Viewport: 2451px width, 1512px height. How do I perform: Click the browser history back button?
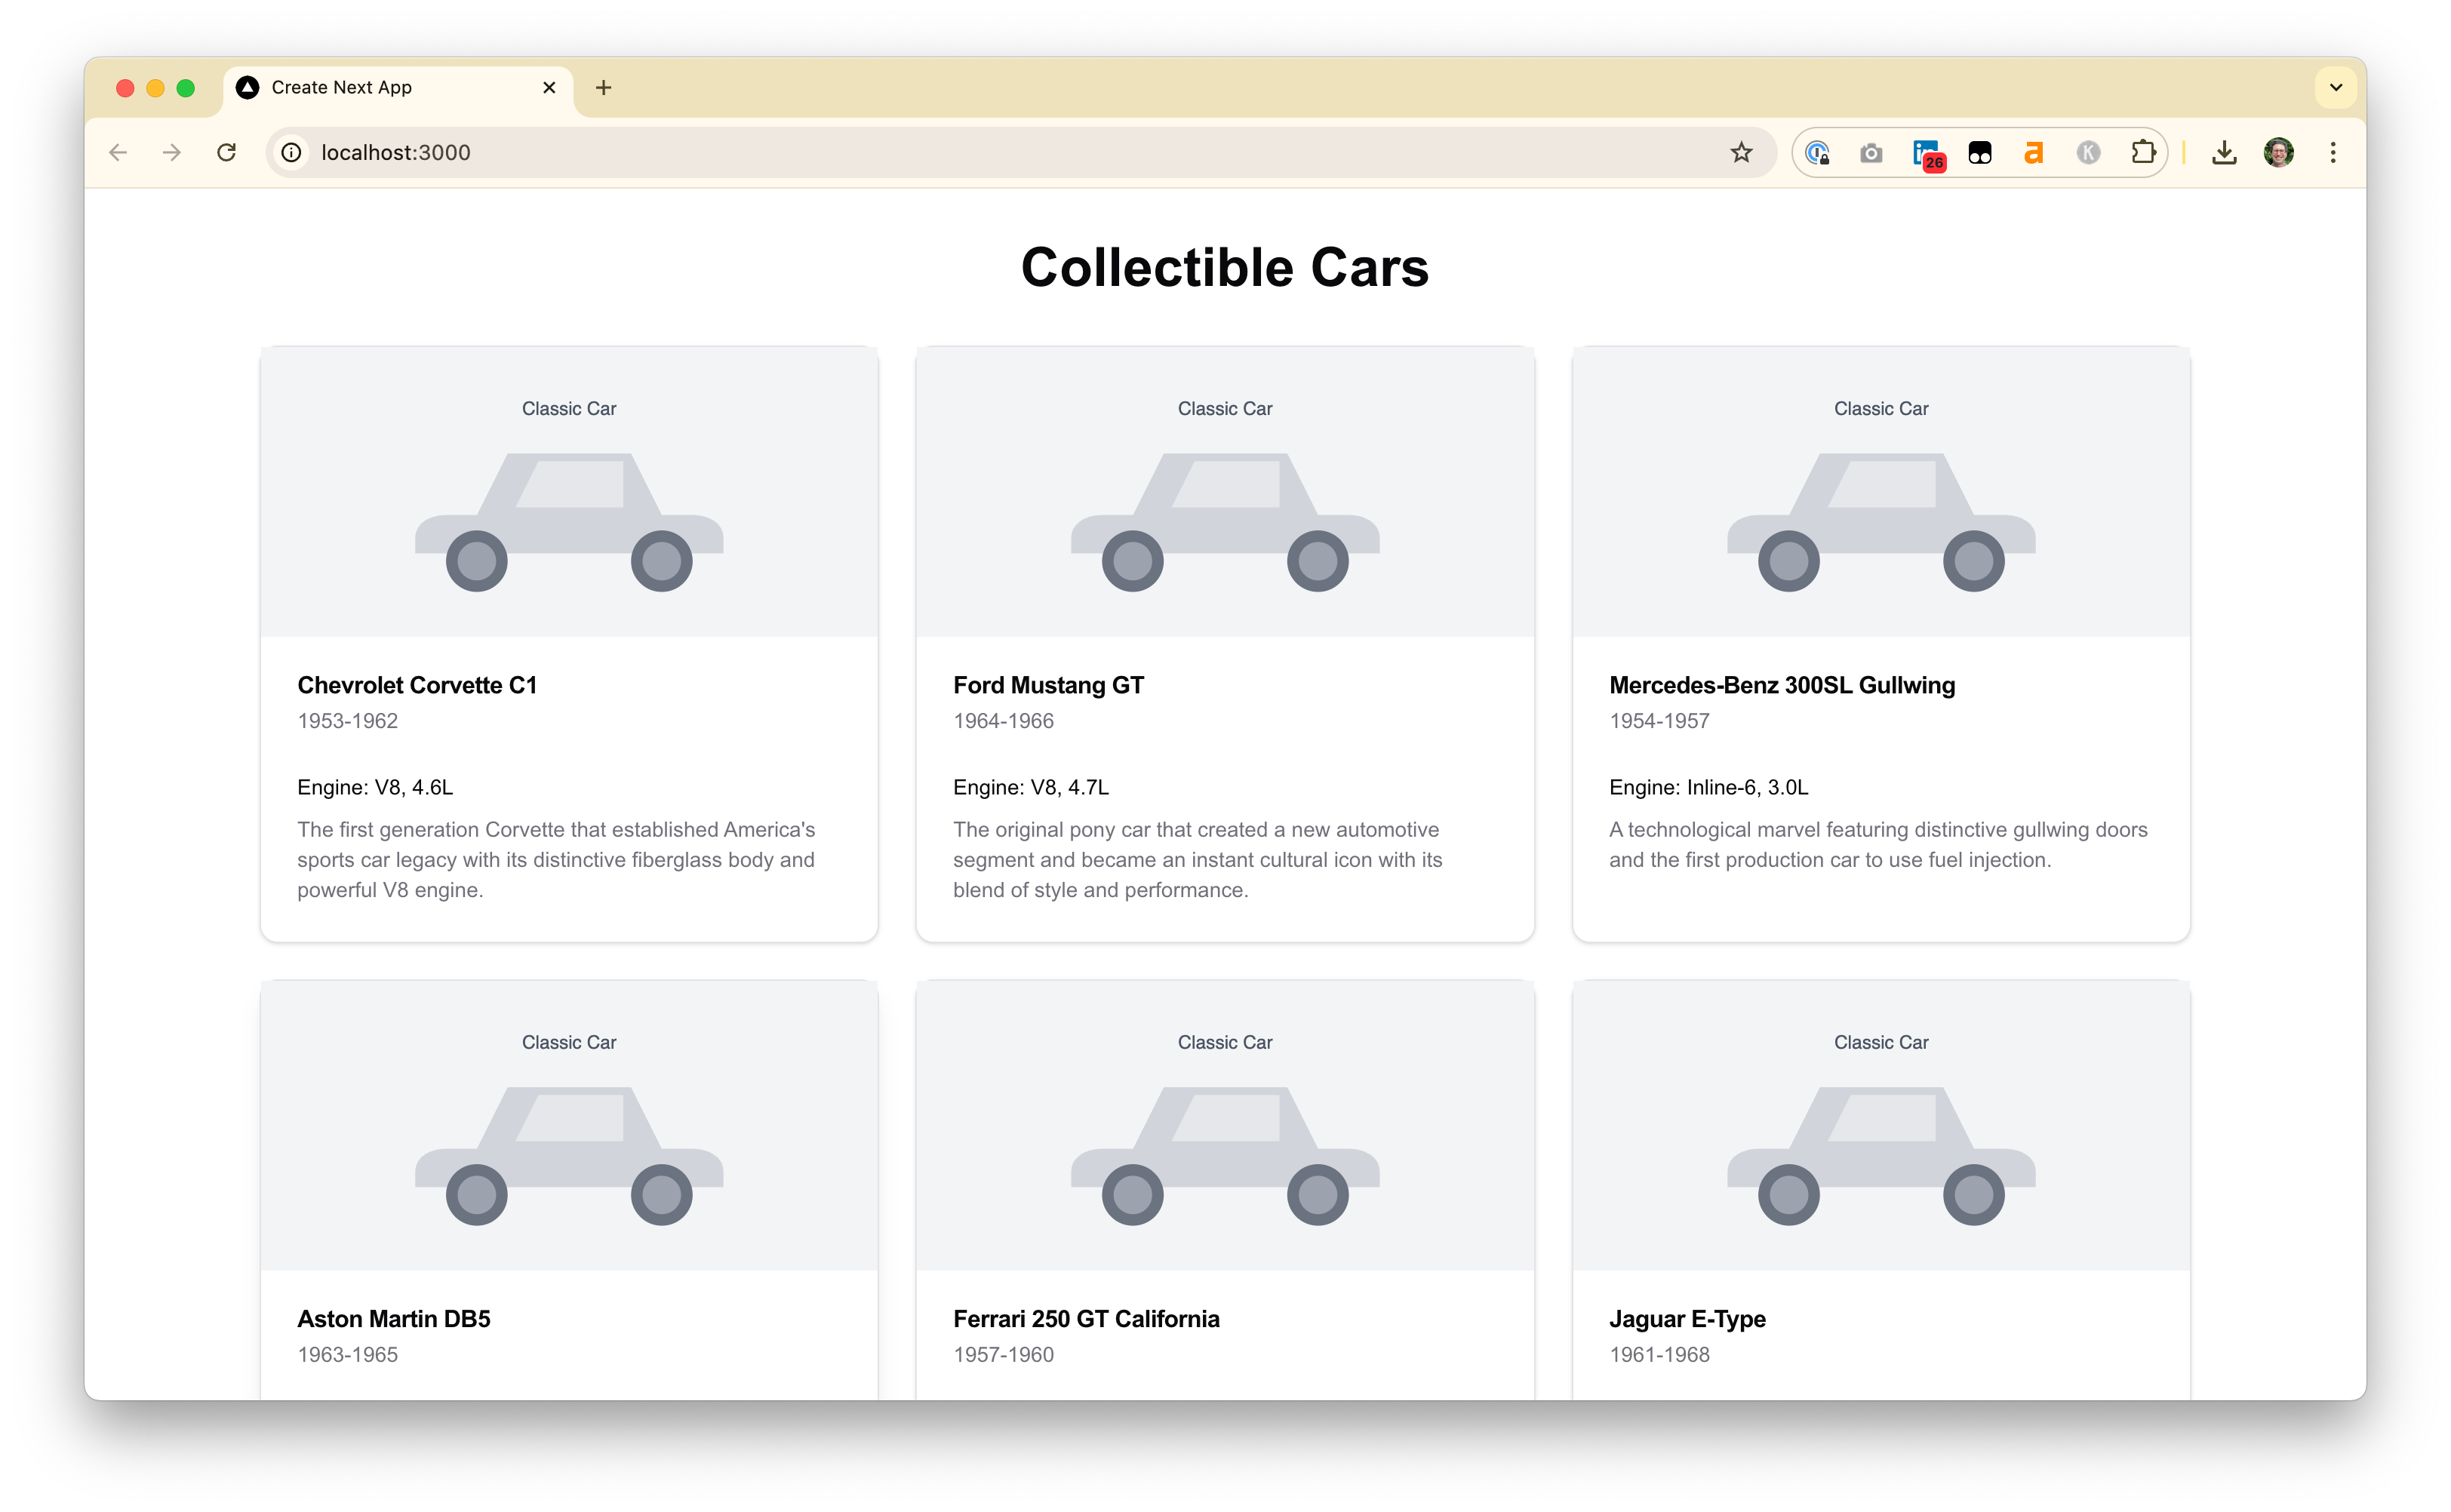click(x=117, y=152)
